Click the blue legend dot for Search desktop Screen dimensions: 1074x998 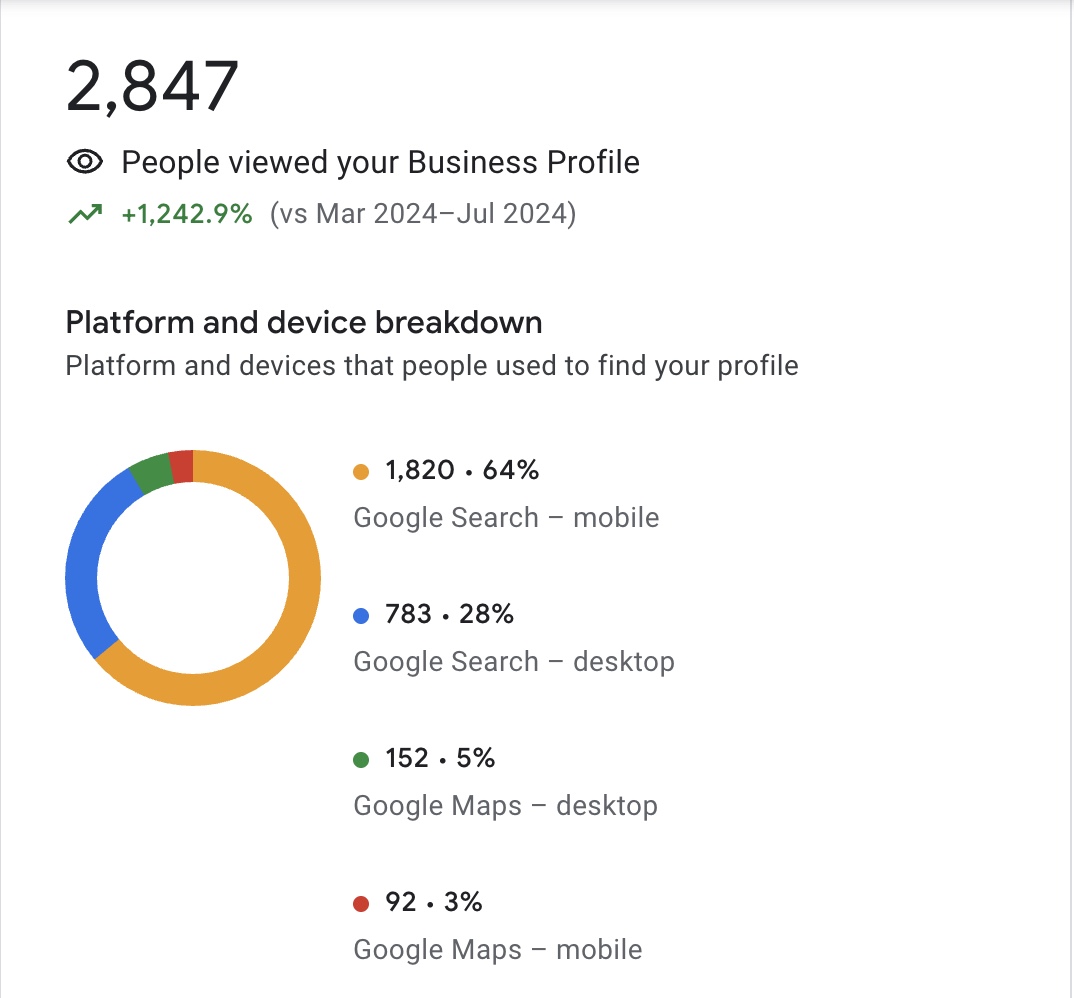click(x=361, y=616)
